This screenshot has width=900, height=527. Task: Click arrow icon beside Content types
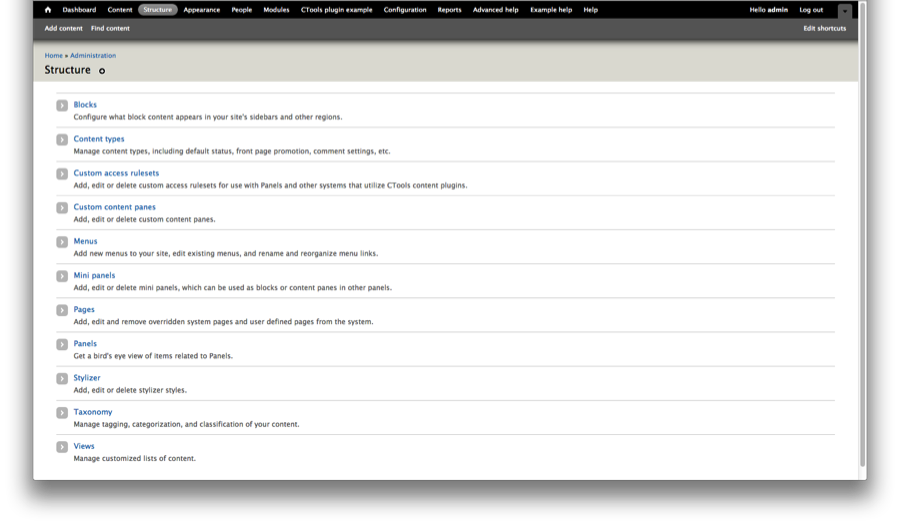click(62, 140)
